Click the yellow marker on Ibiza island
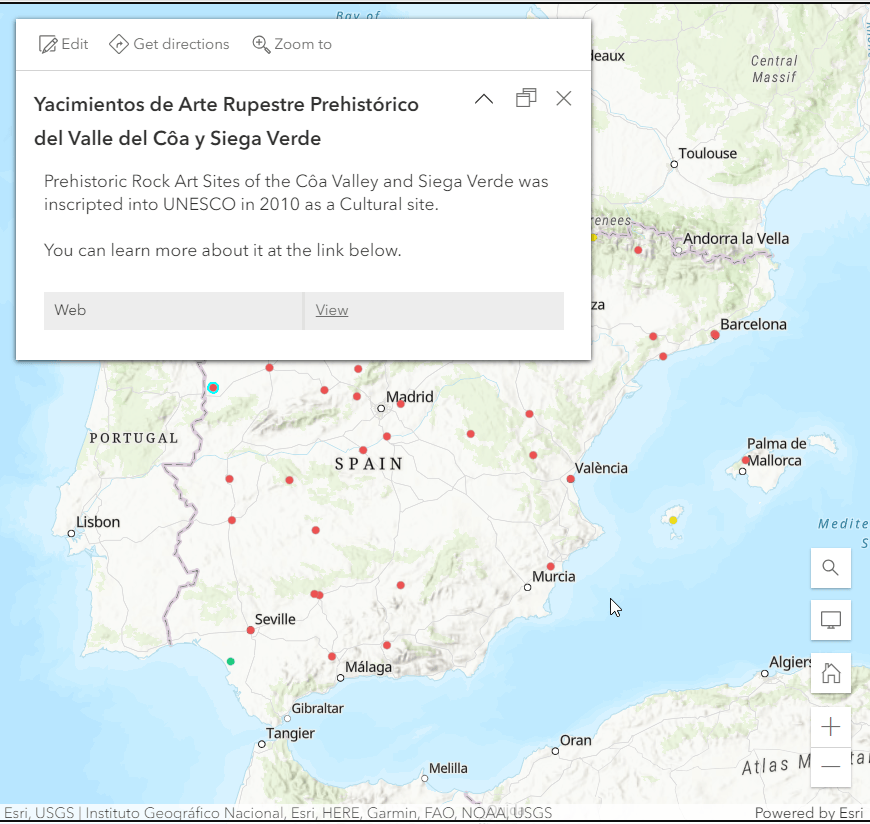This screenshot has width=870, height=824. [673, 520]
